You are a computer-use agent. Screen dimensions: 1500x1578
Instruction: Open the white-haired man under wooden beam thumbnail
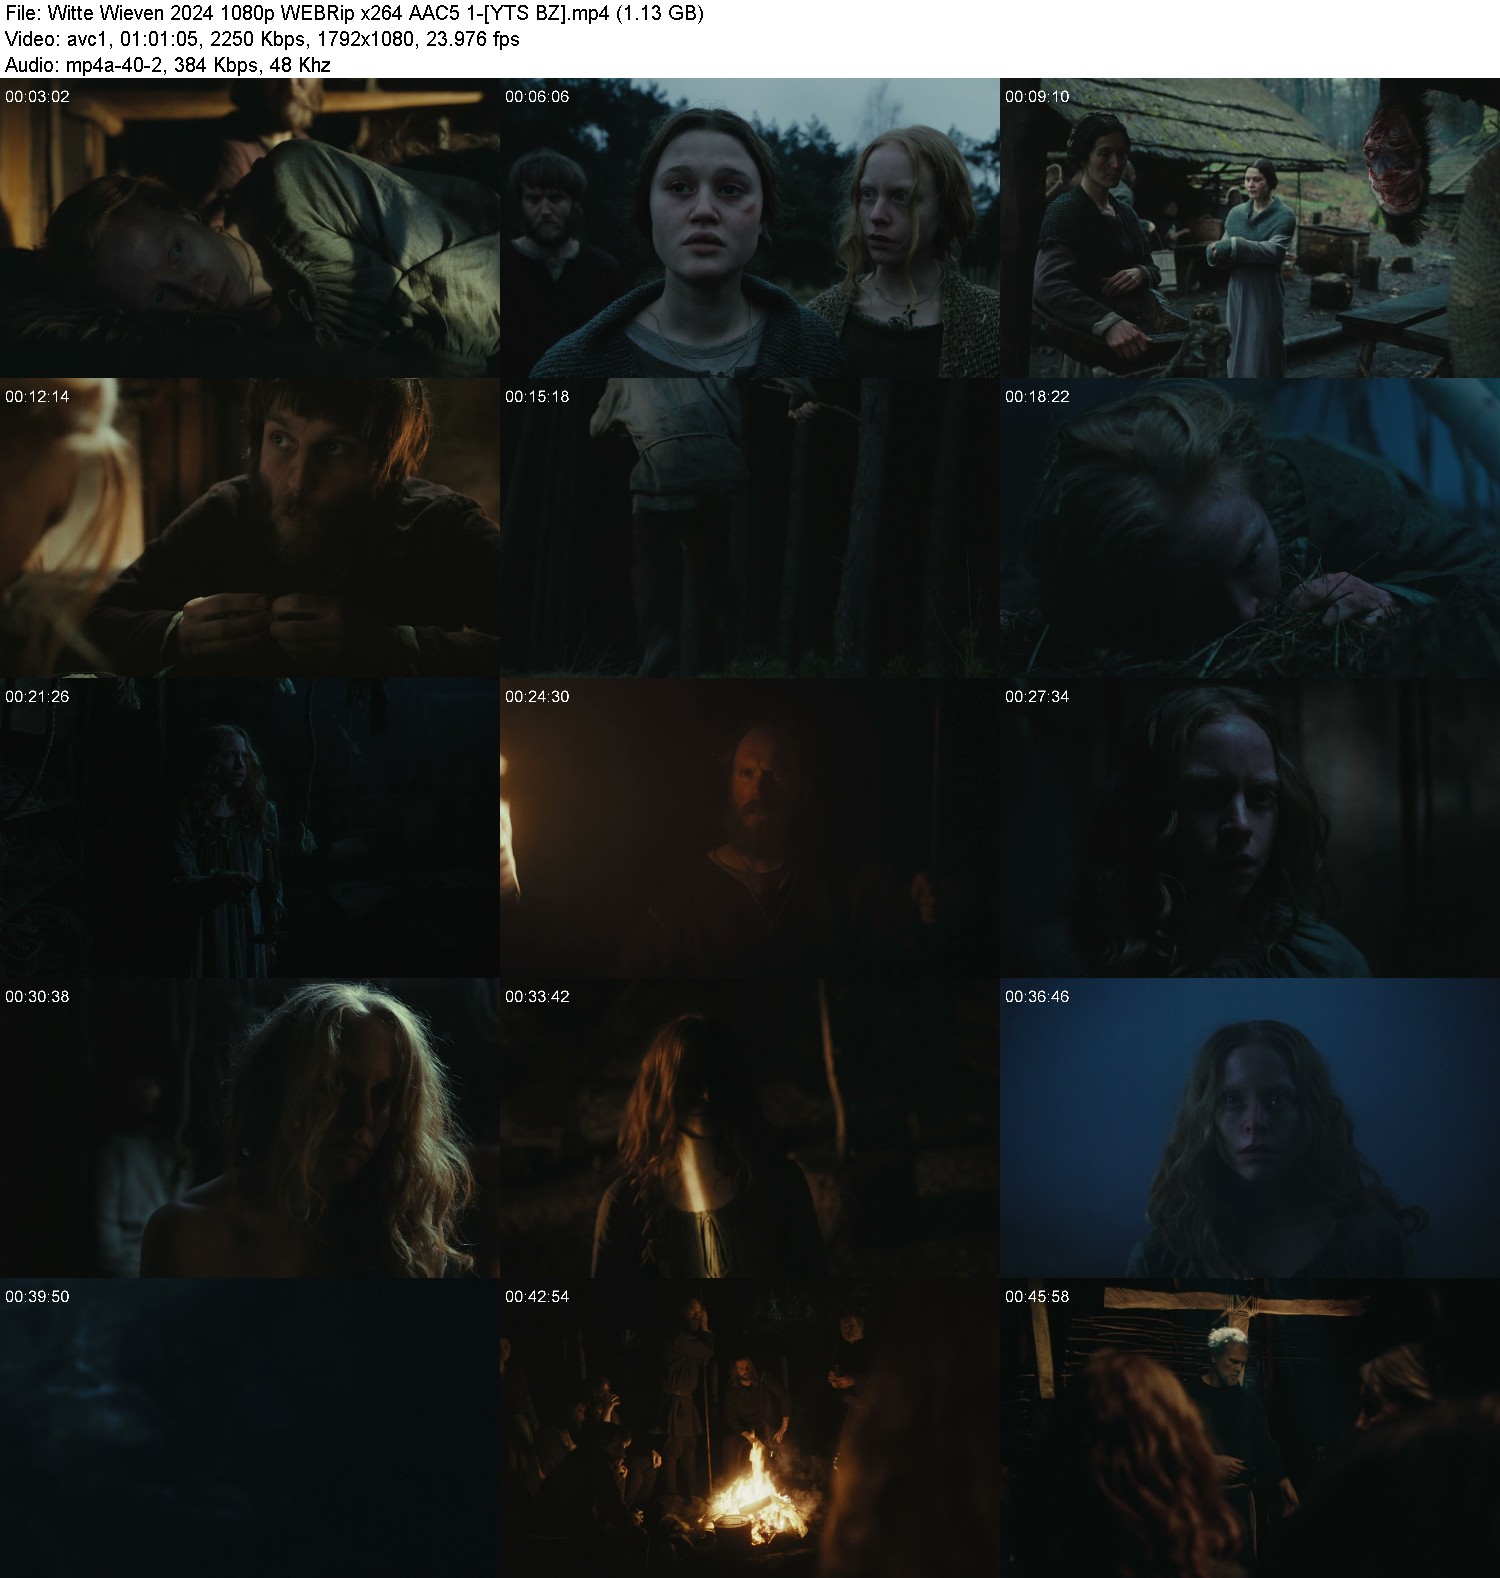1250,1428
